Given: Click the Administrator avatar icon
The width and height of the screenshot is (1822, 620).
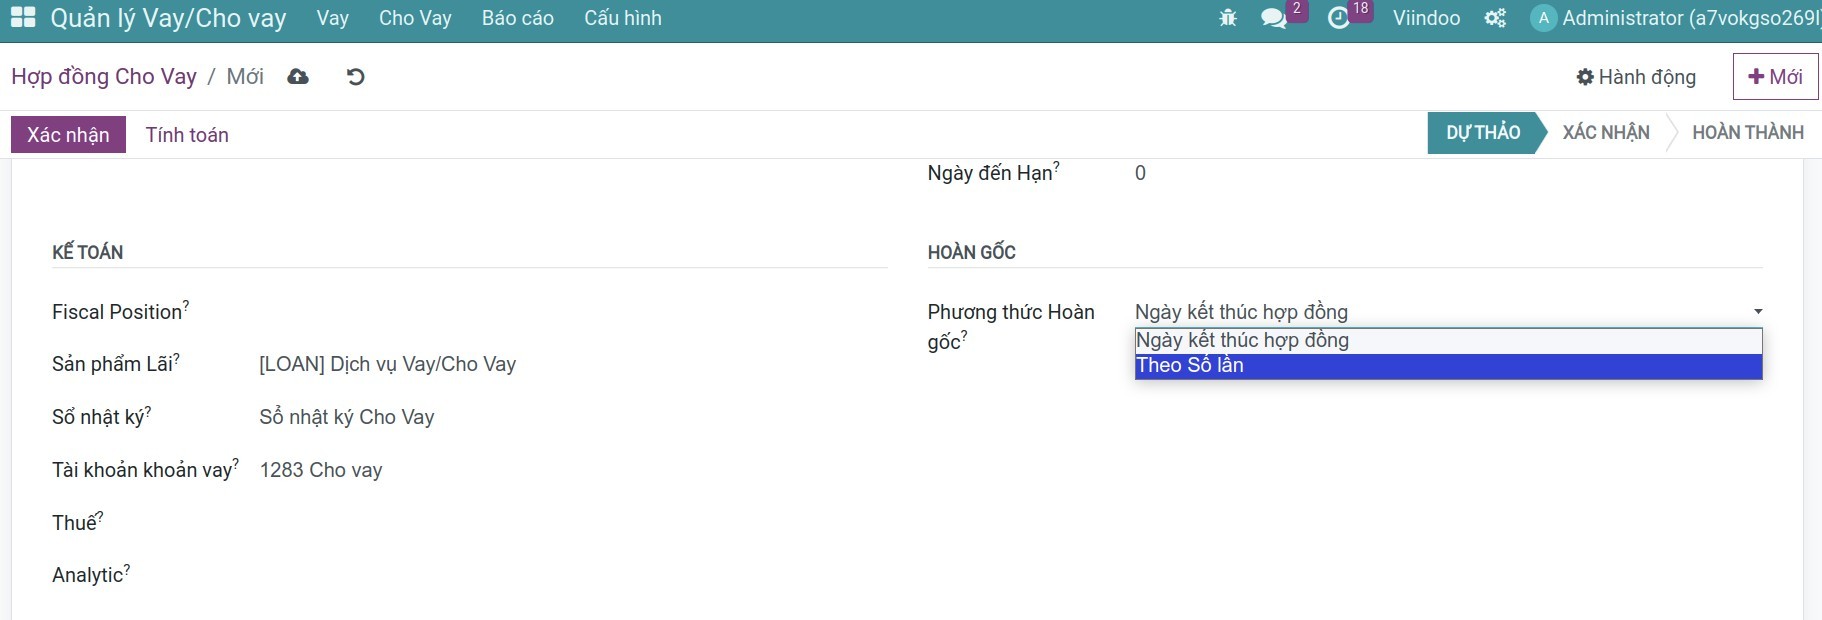Looking at the screenshot, I should pyautogui.click(x=1543, y=18).
